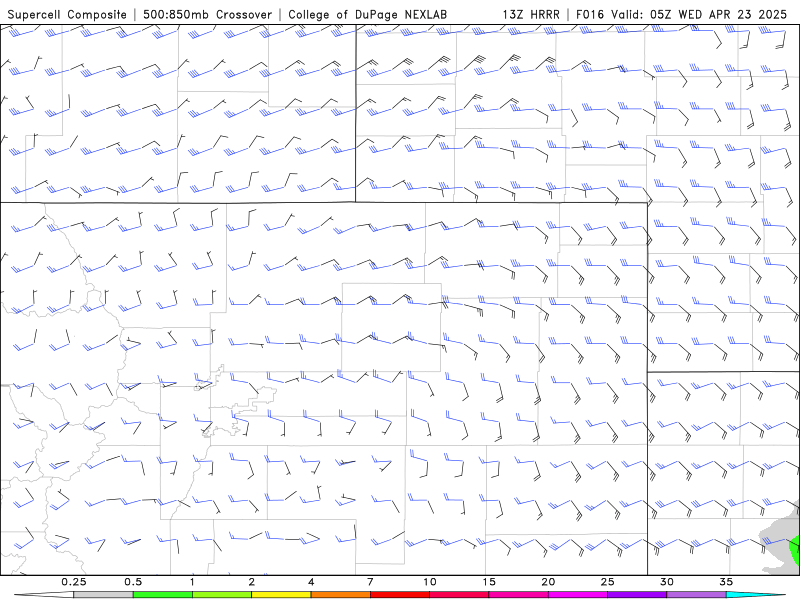Click the "0.25" legend value
The image size is (800, 600).
tap(74, 582)
